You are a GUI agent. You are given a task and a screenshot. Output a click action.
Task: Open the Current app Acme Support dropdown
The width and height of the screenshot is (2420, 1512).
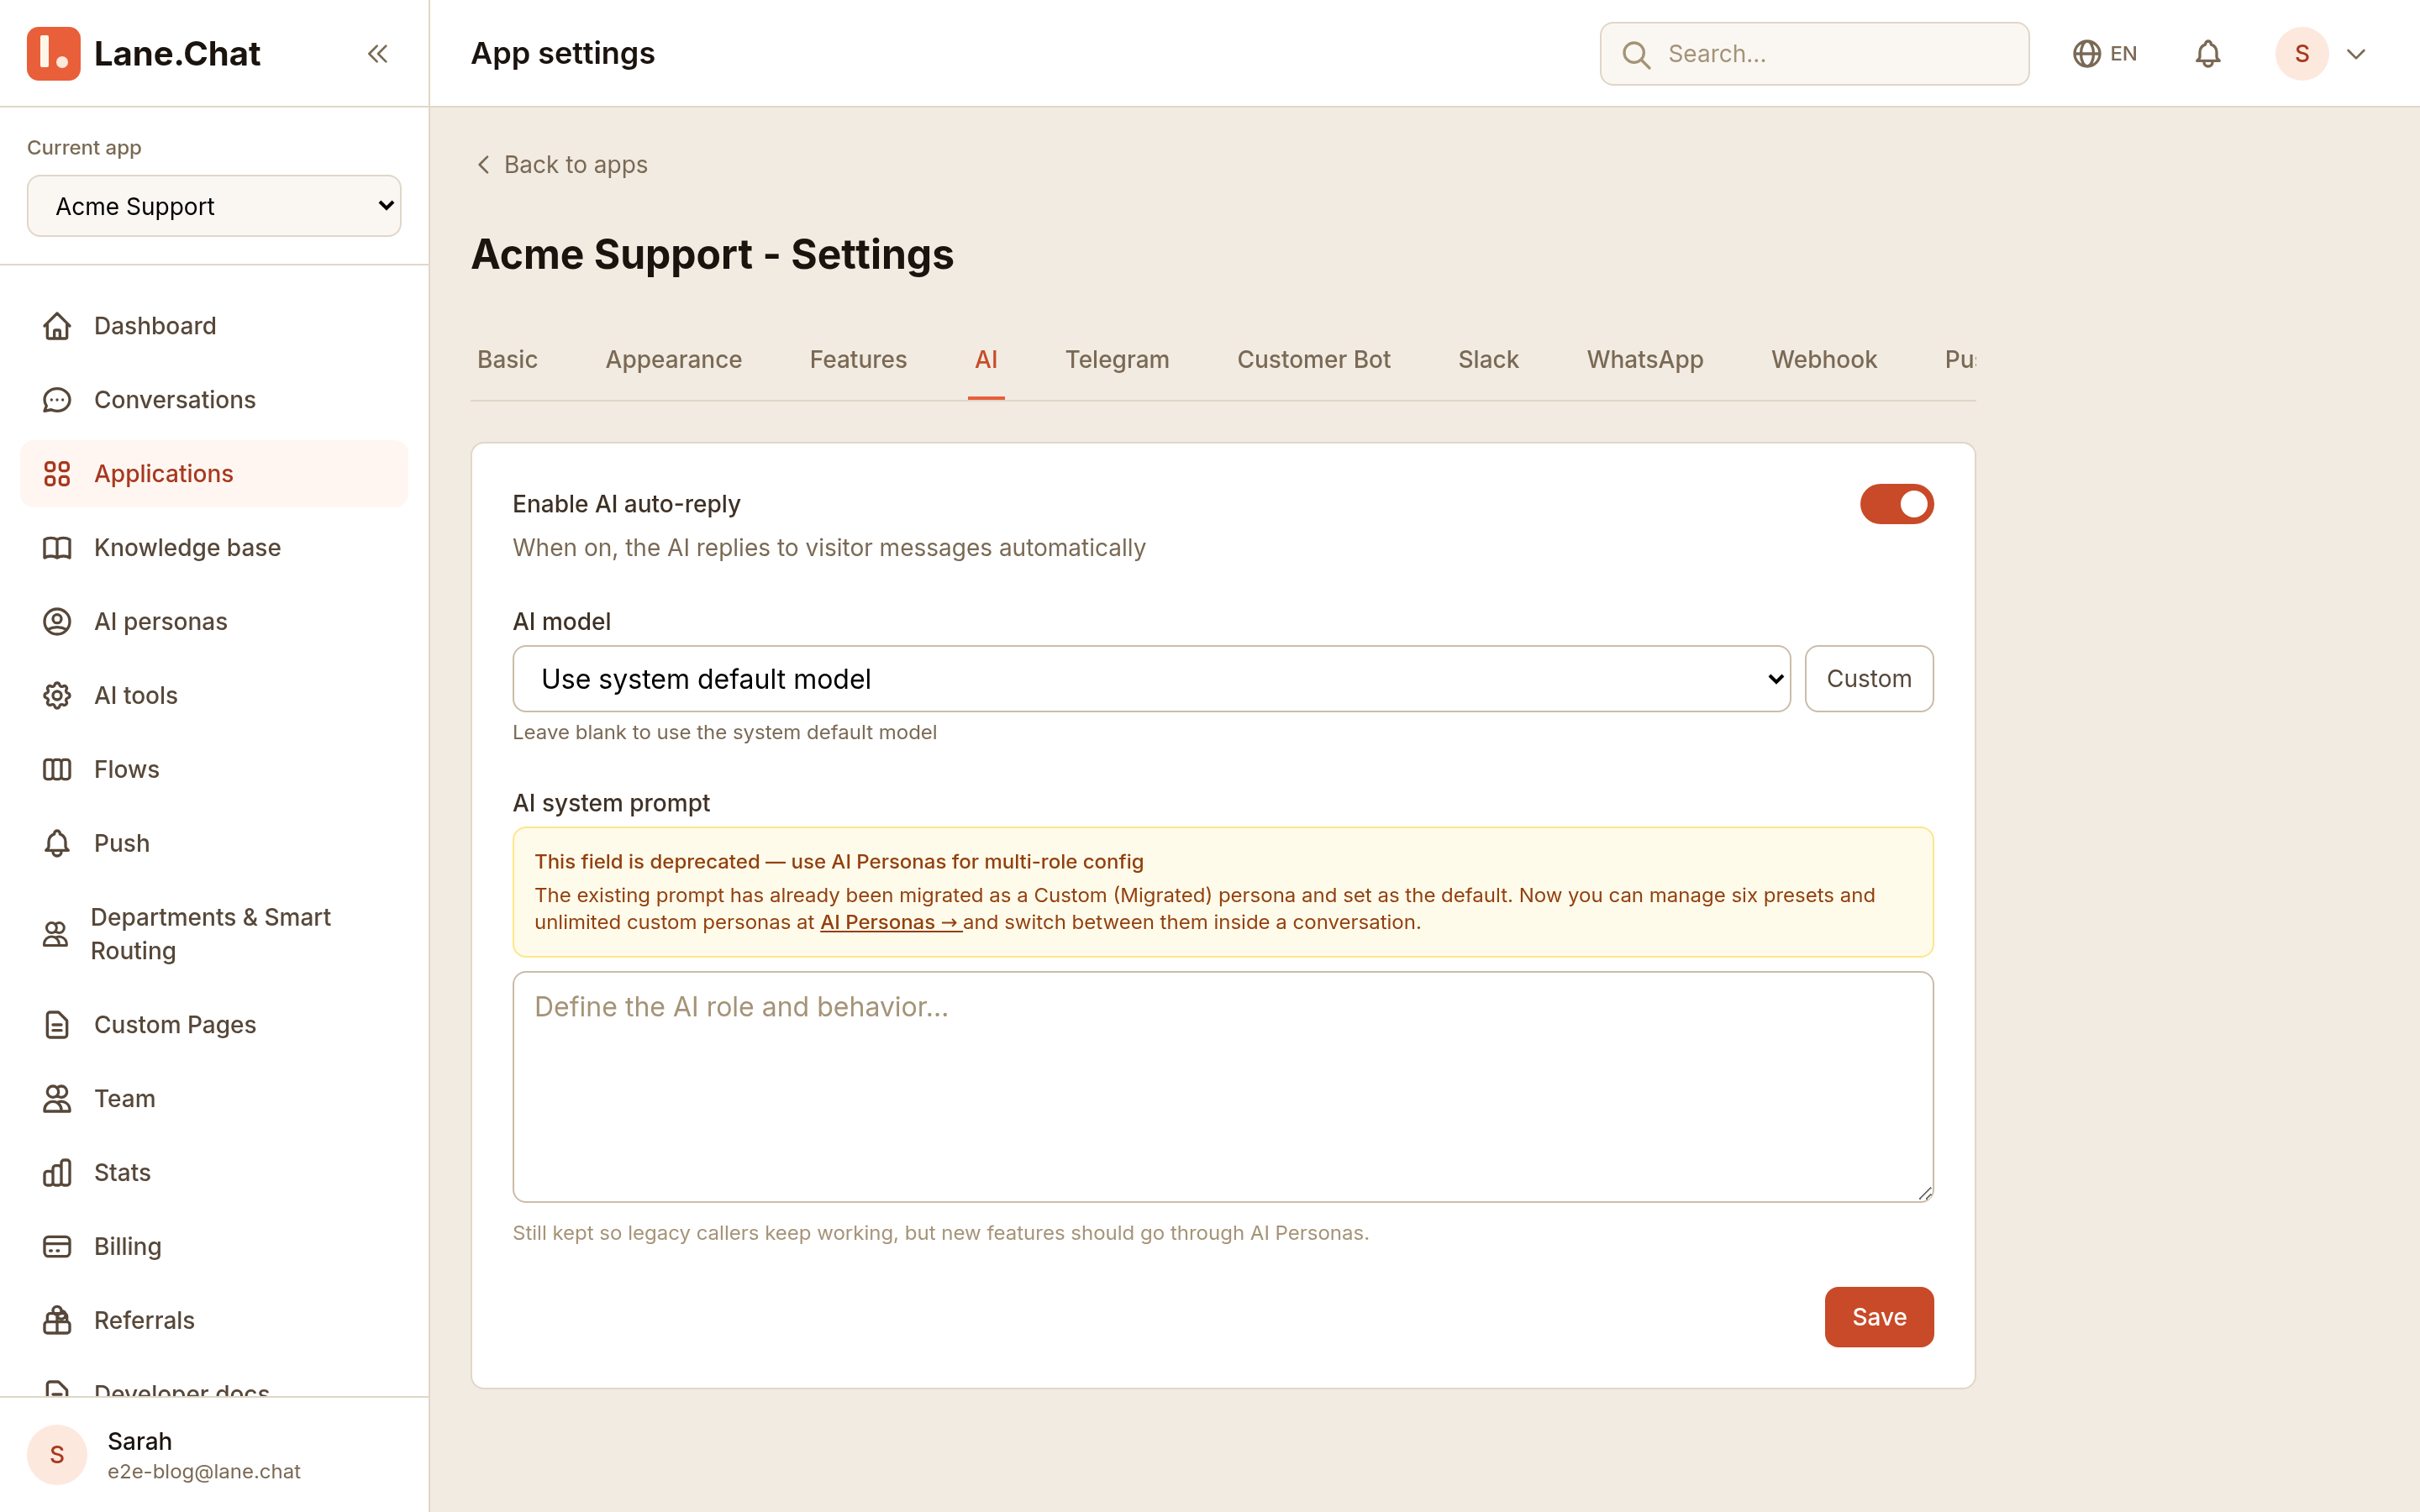tap(214, 206)
